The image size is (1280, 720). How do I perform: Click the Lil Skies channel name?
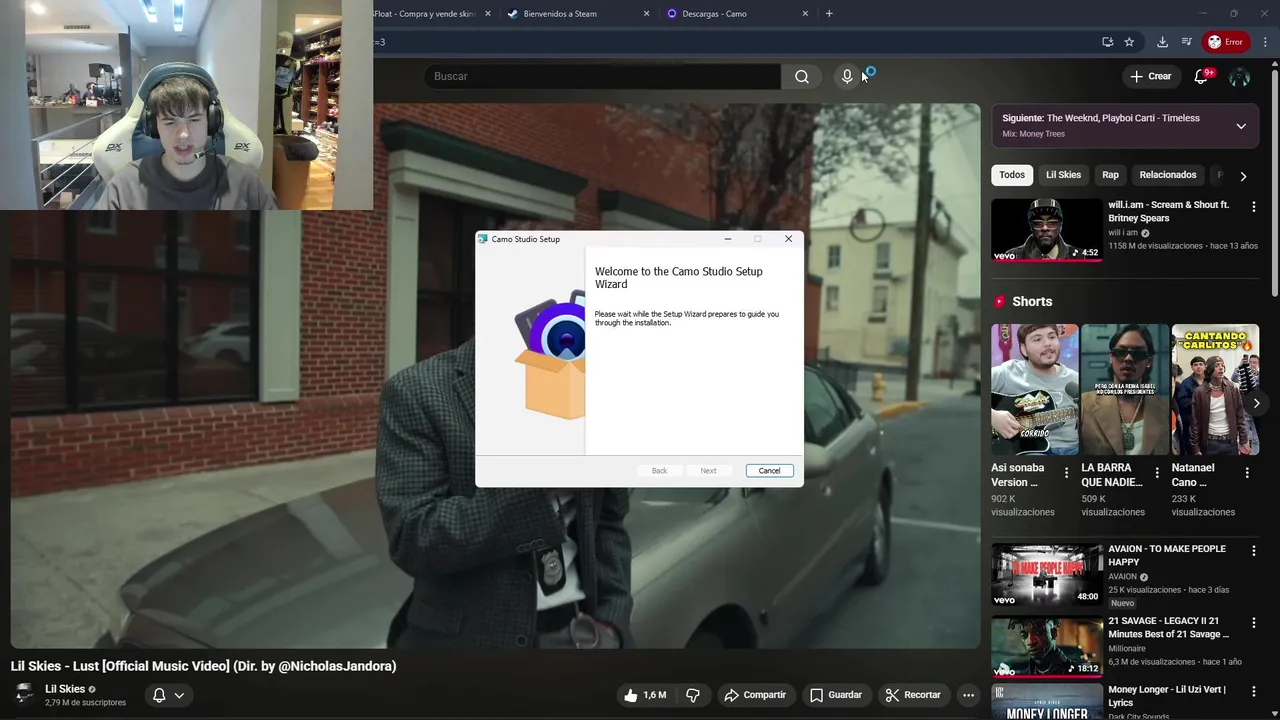click(x=65, y=689)
